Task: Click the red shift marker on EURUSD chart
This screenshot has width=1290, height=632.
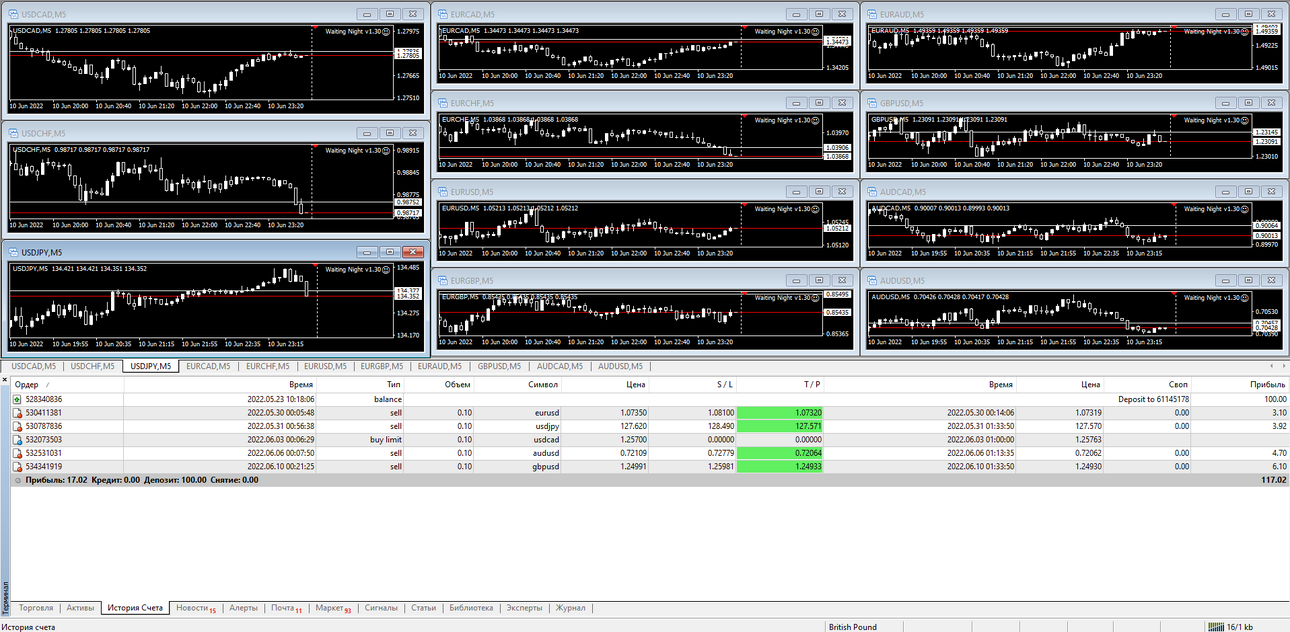Action: click(744, 204)
